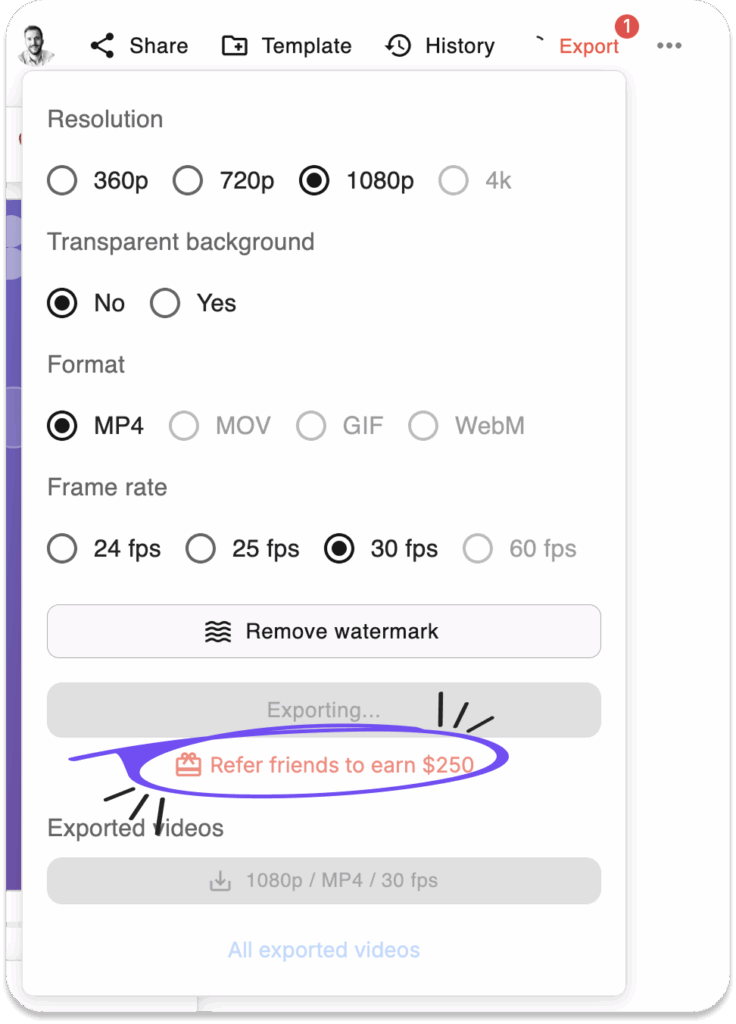Click the user profile avatar
The height and width of the screenshot is (1024, 736).
(x=37, y=44)
